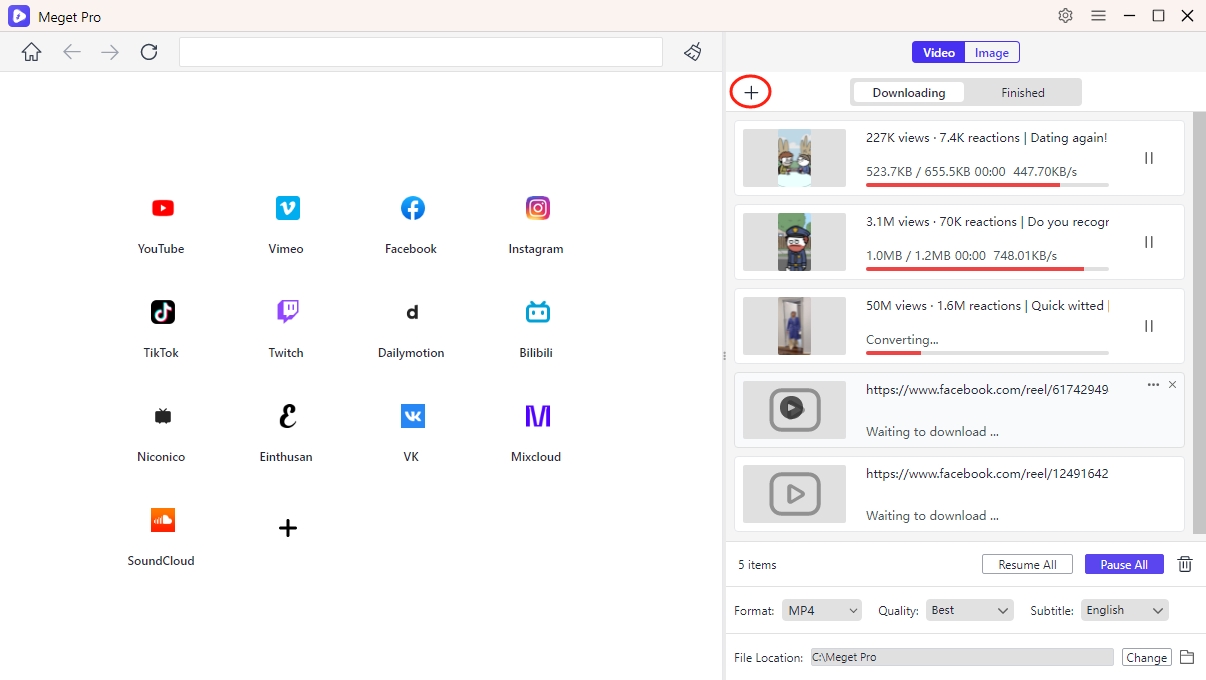Select the Finished tab
This screenshot has height=680, width=1206.
click(1023, 93)
